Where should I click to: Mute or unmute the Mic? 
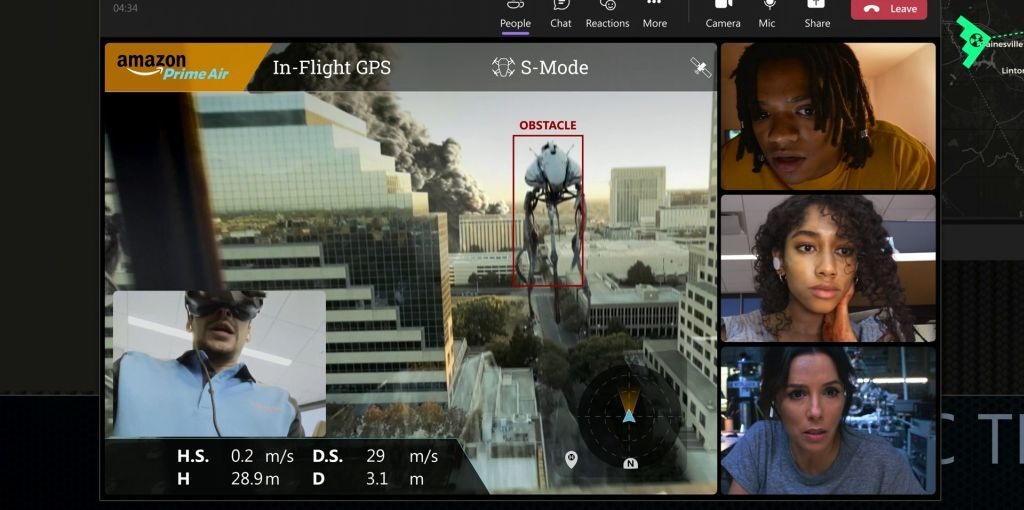(x=767, y=14)
